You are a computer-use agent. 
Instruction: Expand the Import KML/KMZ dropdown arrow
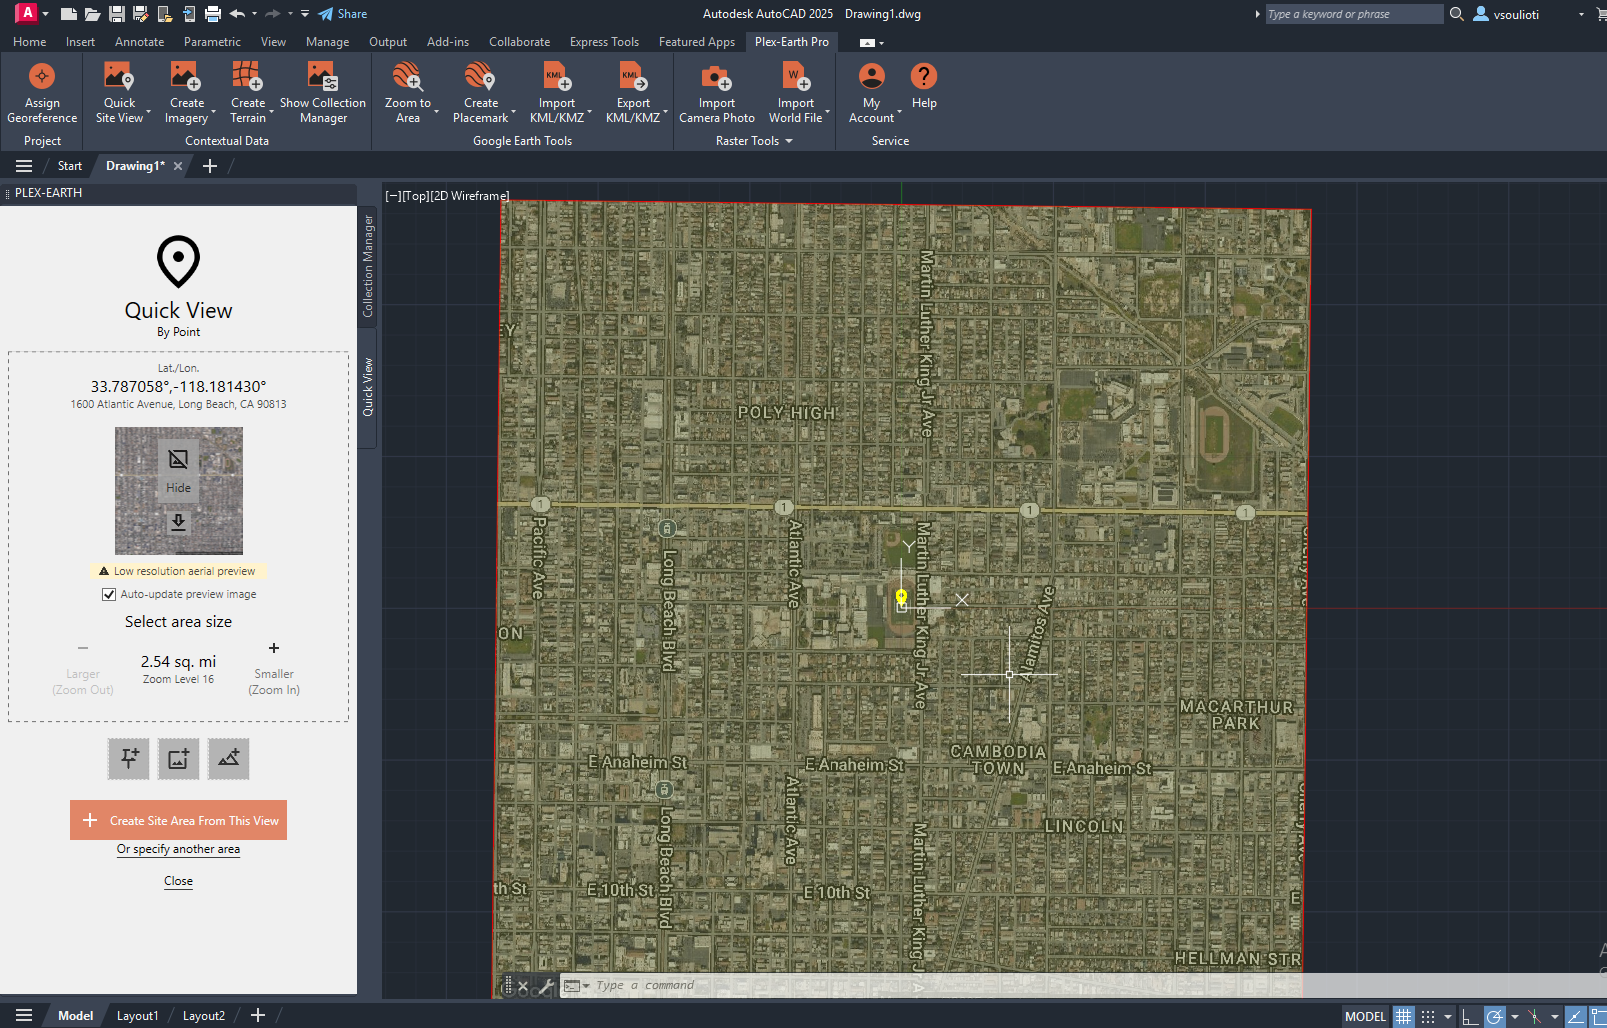(590, 112)
